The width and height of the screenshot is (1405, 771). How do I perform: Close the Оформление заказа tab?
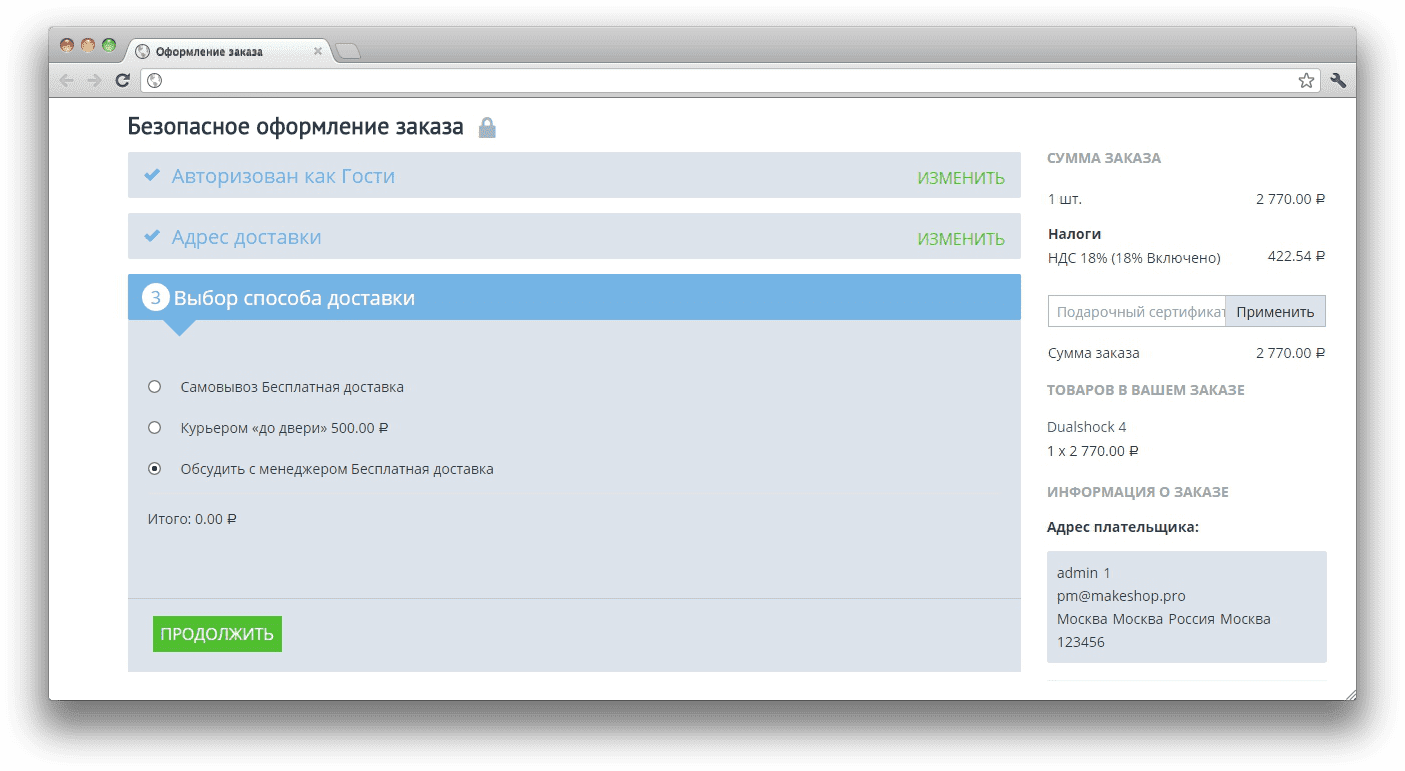click(318, 51)
